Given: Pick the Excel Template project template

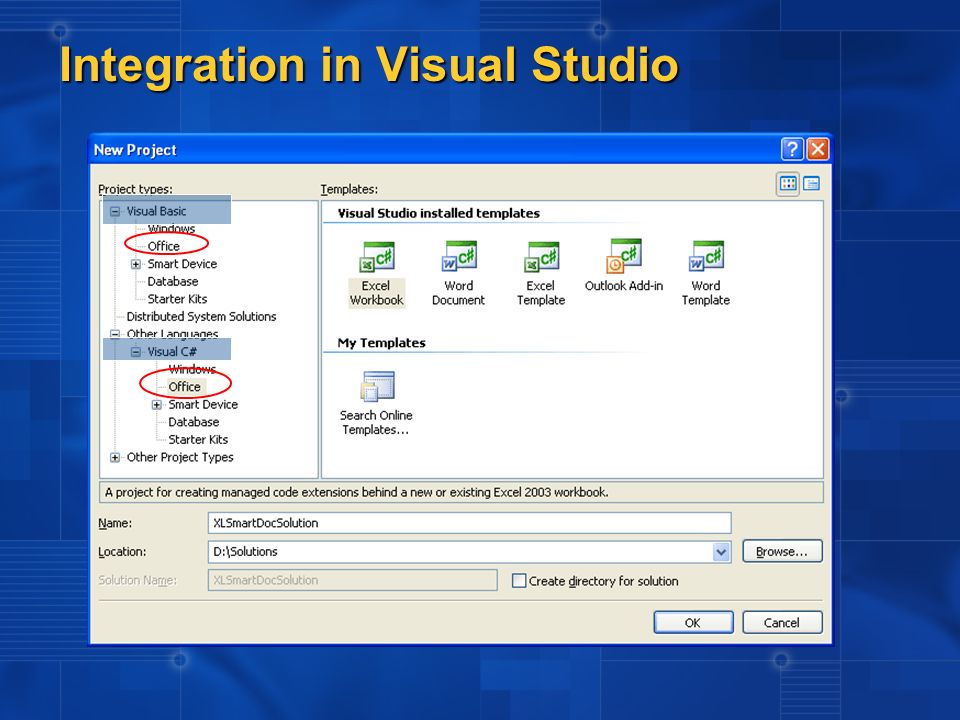Looking at the screenshot, I should tap(541, 273).
